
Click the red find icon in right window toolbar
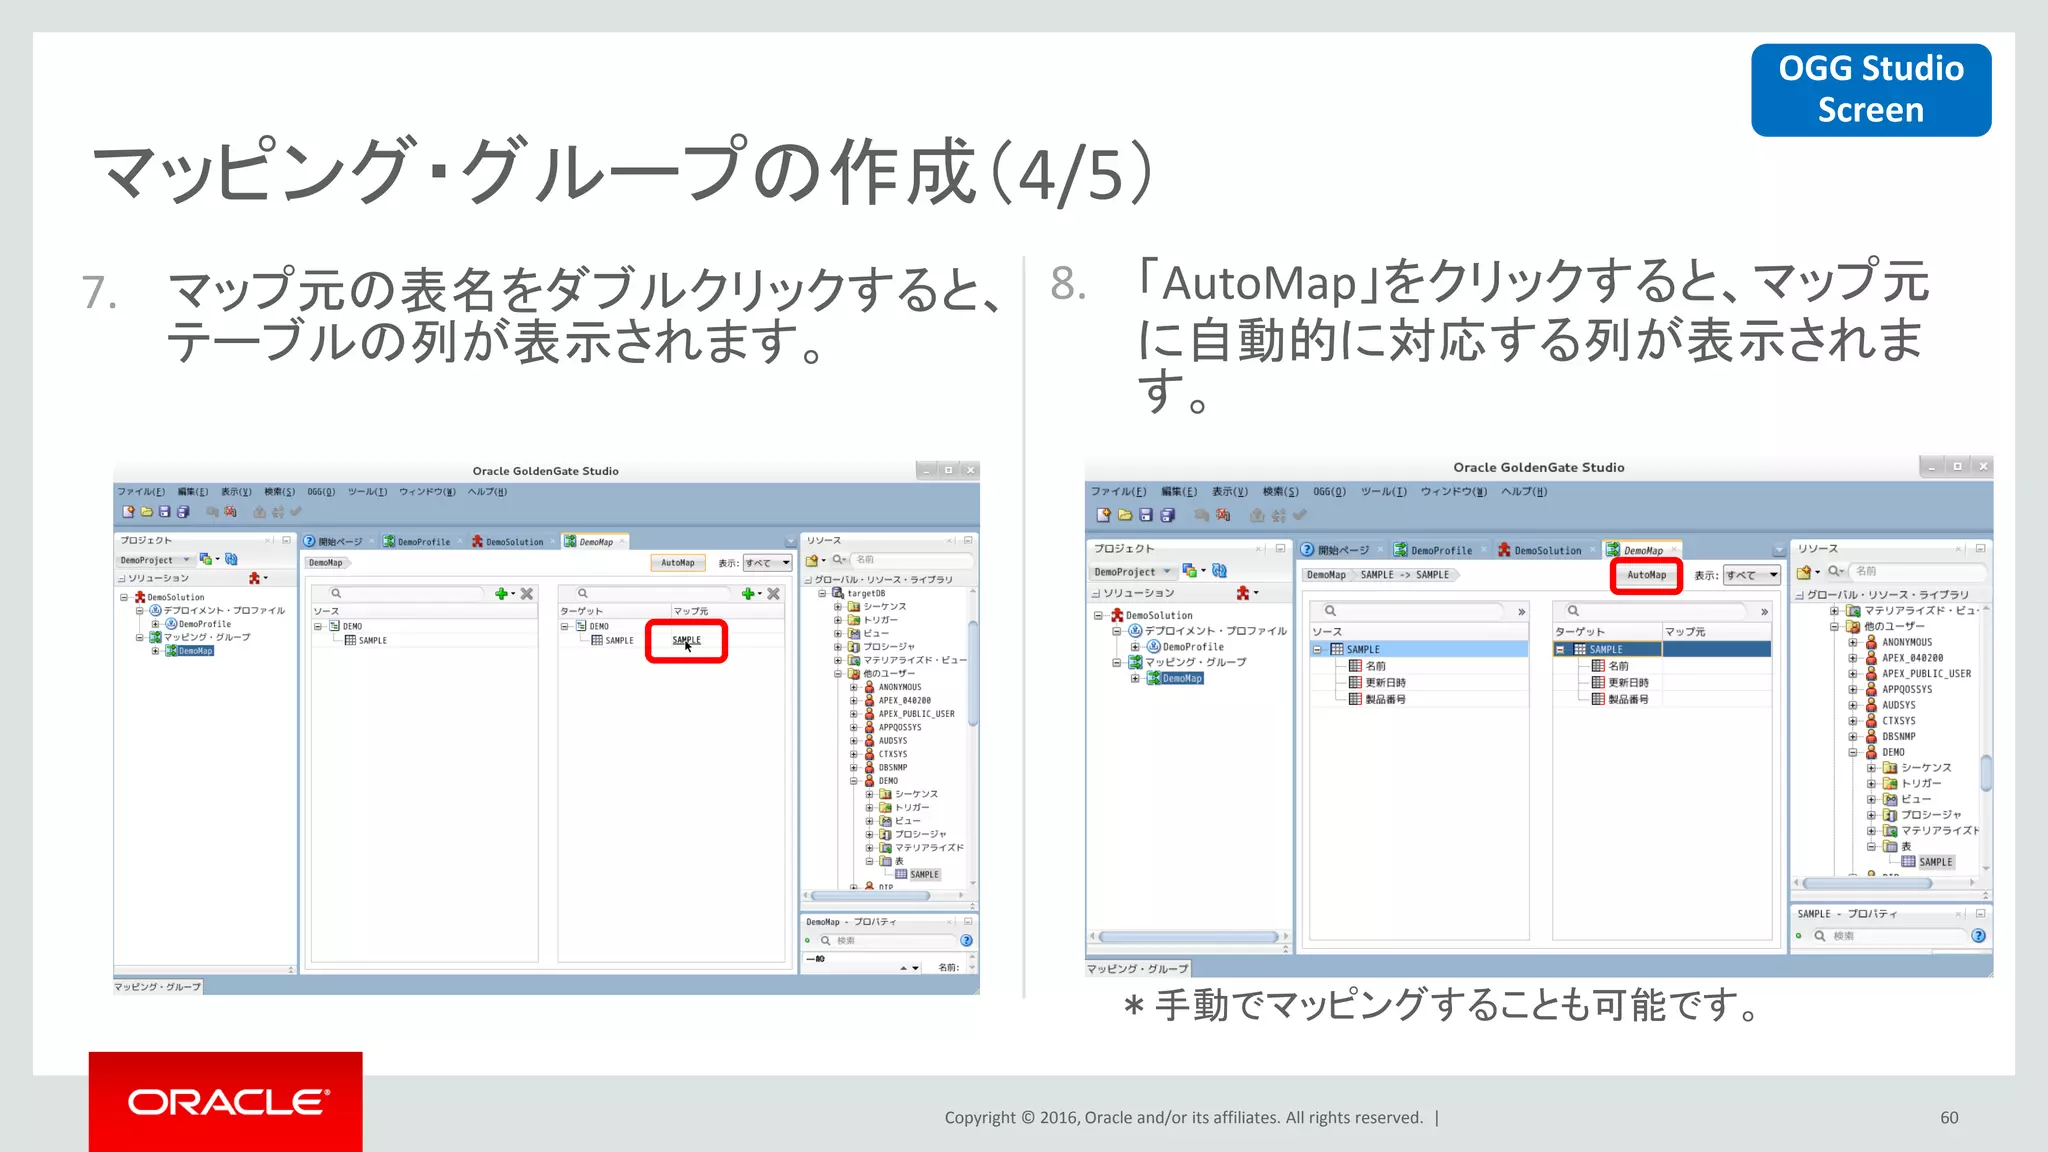click(1223, 515)
